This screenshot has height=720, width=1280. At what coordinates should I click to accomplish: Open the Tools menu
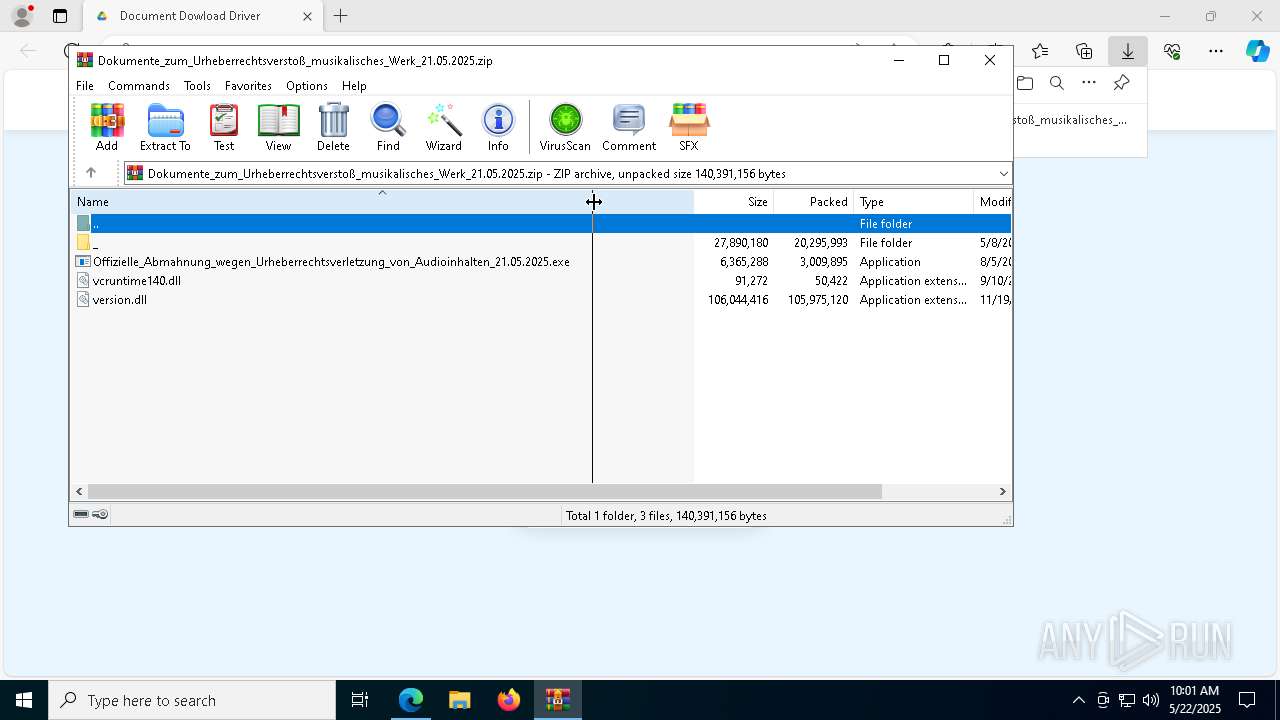[x=197, y=86]
